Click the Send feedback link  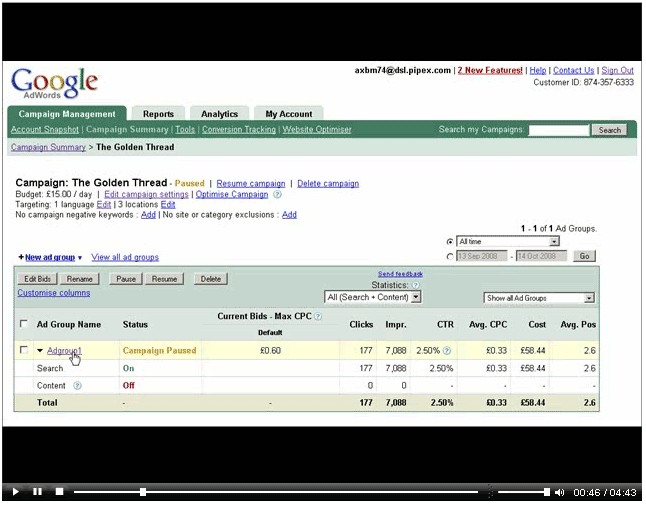[400, 274]
